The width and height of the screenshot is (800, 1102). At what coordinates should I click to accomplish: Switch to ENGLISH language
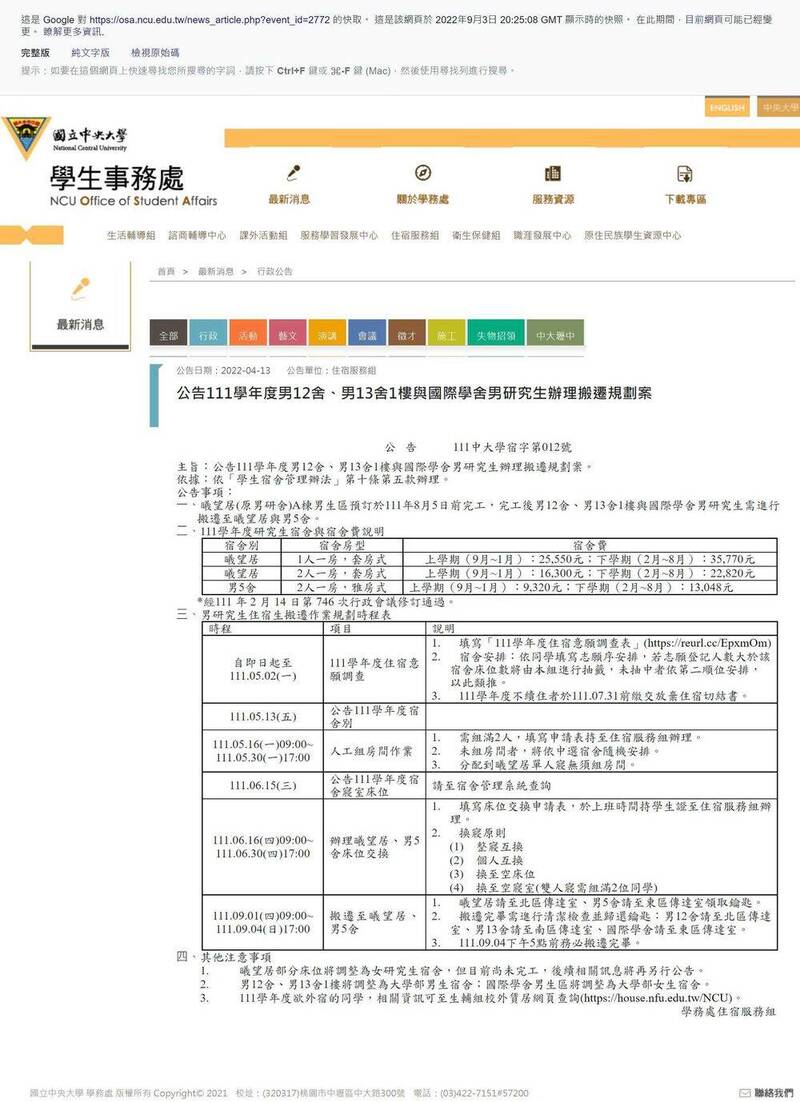(x=727, y=108)
